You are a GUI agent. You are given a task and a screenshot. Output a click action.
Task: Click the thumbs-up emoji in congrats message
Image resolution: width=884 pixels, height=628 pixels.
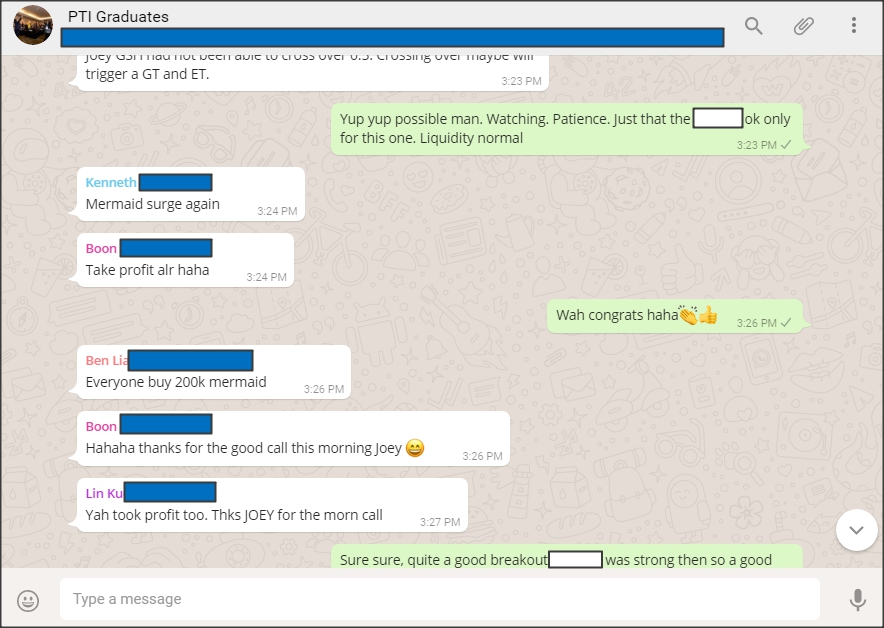tap(708, 315)
